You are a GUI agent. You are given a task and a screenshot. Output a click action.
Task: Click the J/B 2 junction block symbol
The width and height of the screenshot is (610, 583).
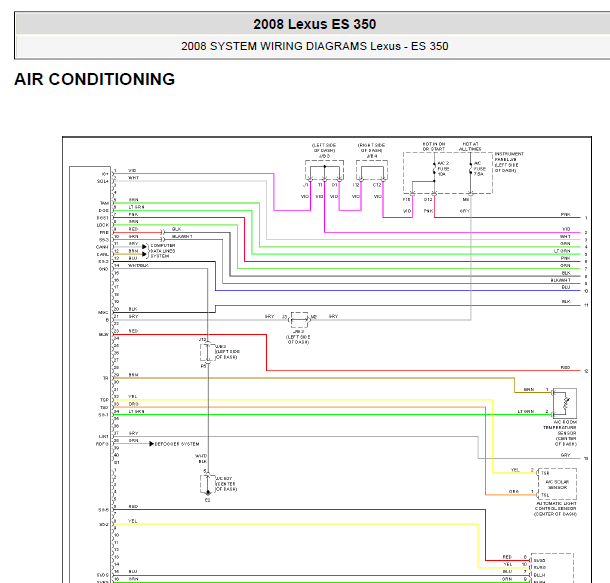tap(299, 320)
